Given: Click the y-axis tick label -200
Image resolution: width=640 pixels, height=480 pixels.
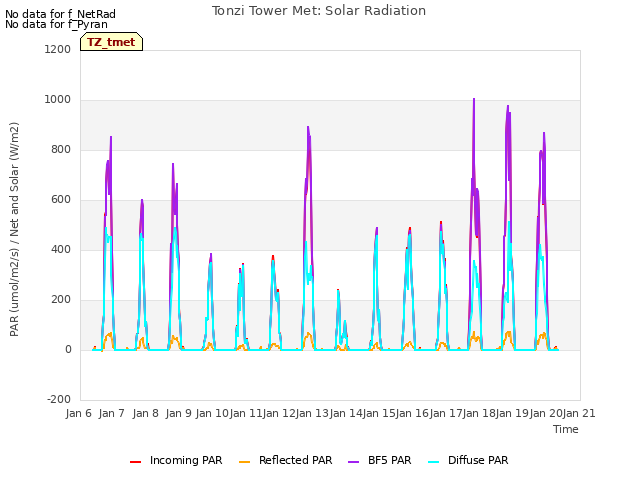Looking at the screenshot, I should click(x=59, y=399).
